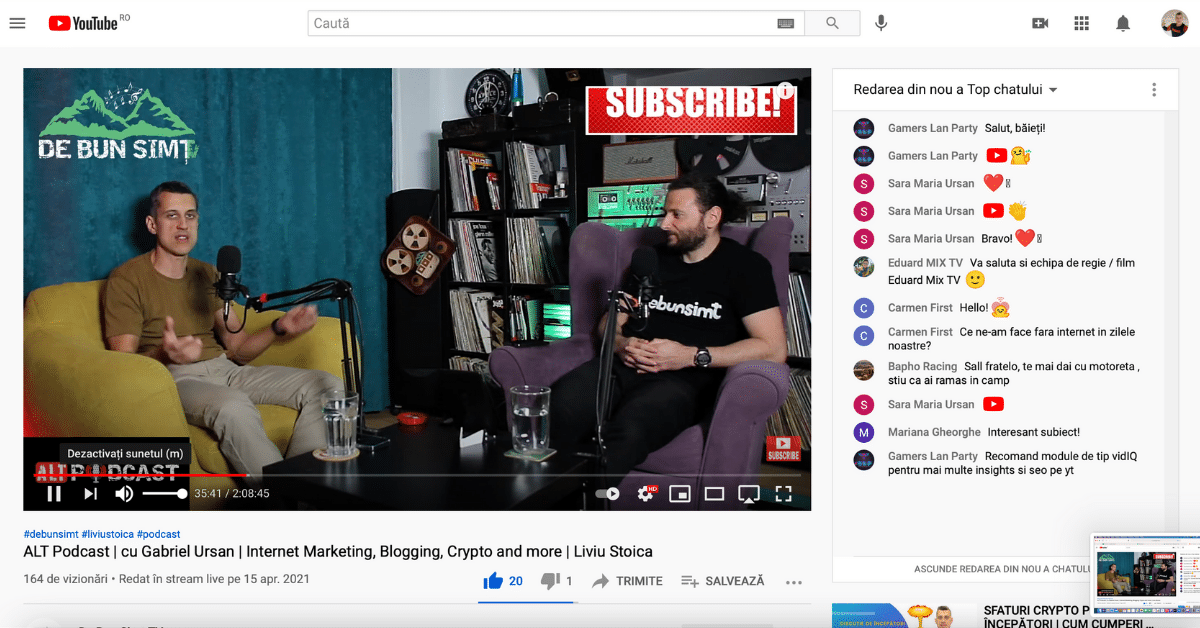Open the YouTube apps grid icon
1200x628 pixels.
coord(1081,23)
